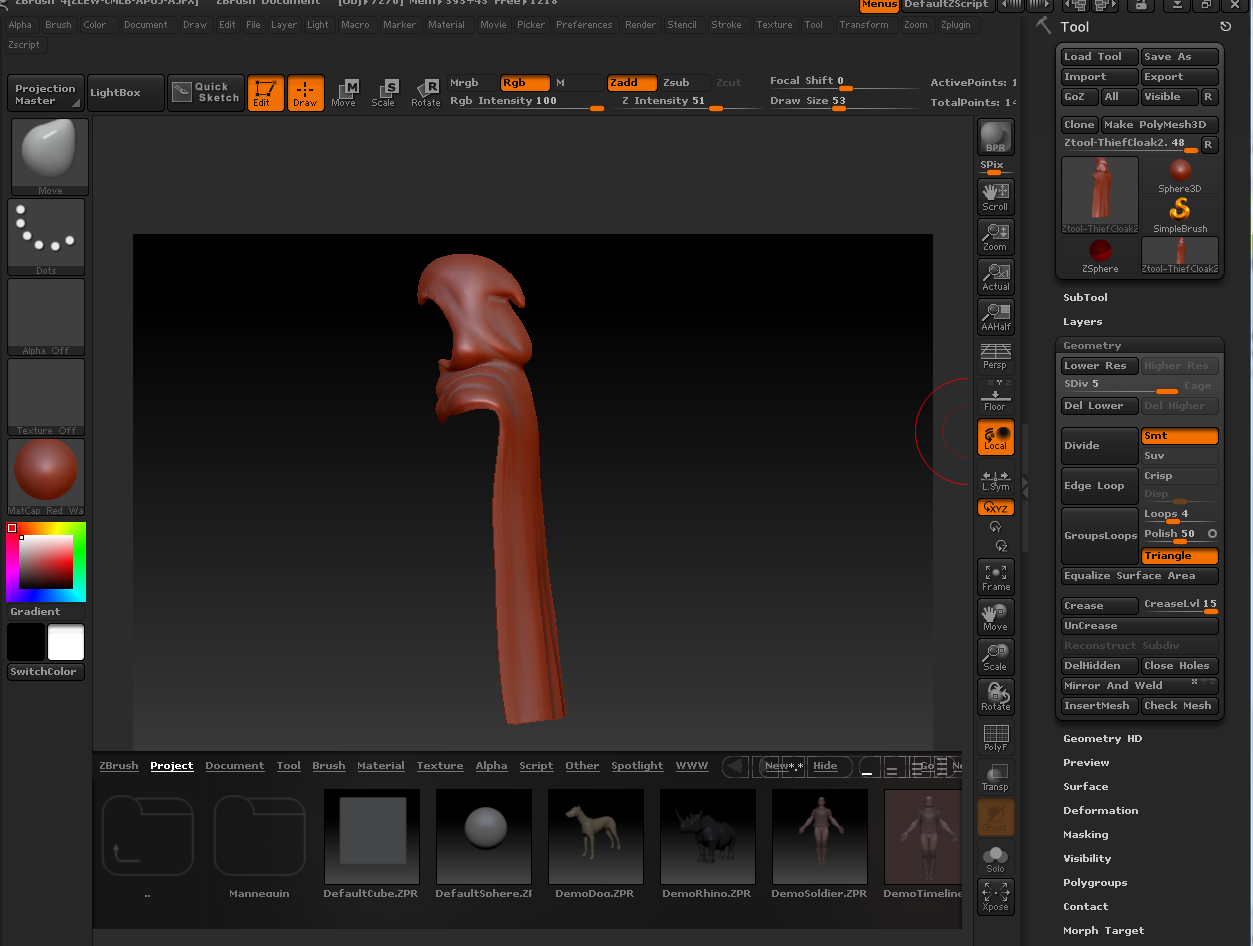
Task: Click the BPR render icon
Action: 995,137
